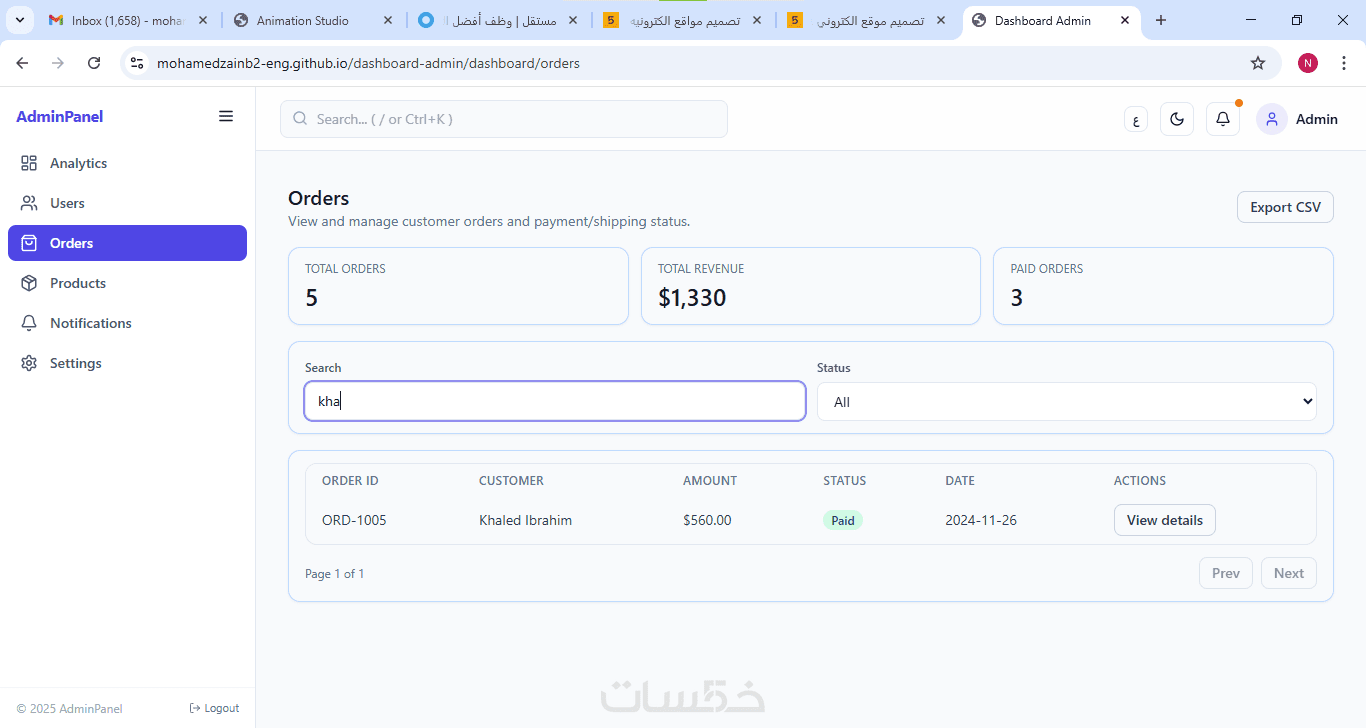Switch to the Animation Studio browser tab
The image size is (1366, 728).
pyautogui.click(x=302, y=20)
